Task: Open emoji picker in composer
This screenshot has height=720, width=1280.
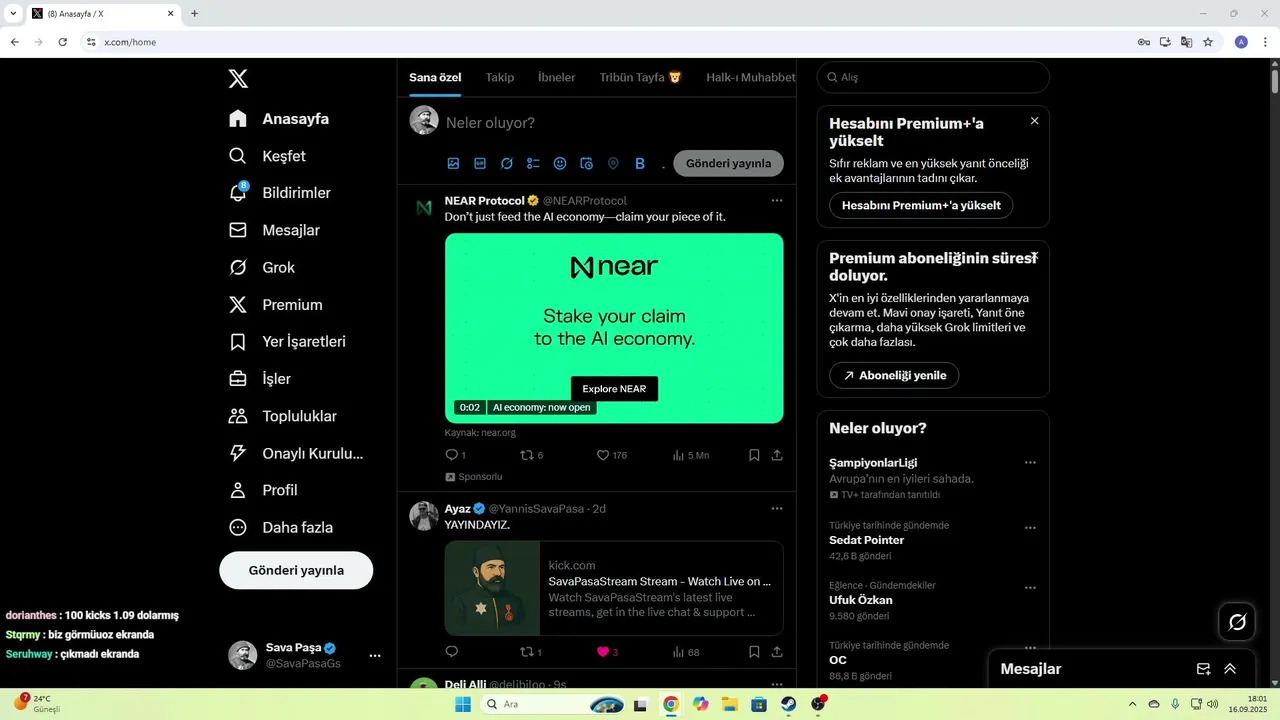Action: pyautogui.click(x=560, y=163)
